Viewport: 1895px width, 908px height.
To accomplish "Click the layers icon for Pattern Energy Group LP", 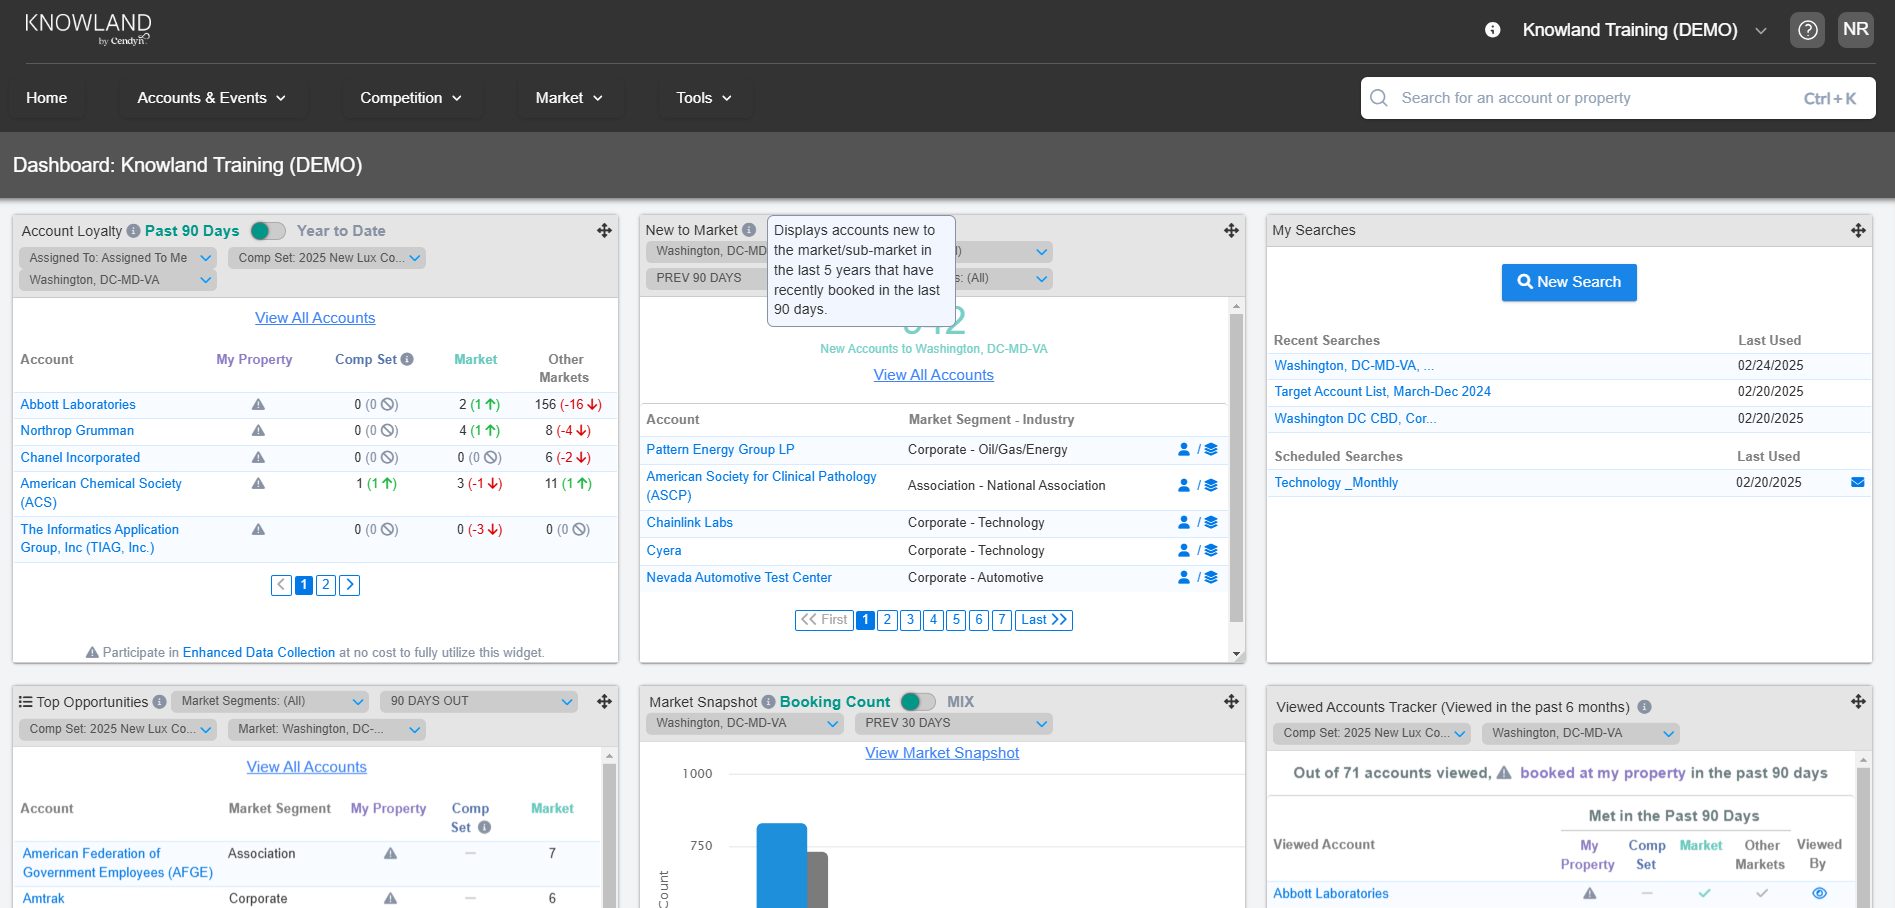I will (x=1211, y=450).
